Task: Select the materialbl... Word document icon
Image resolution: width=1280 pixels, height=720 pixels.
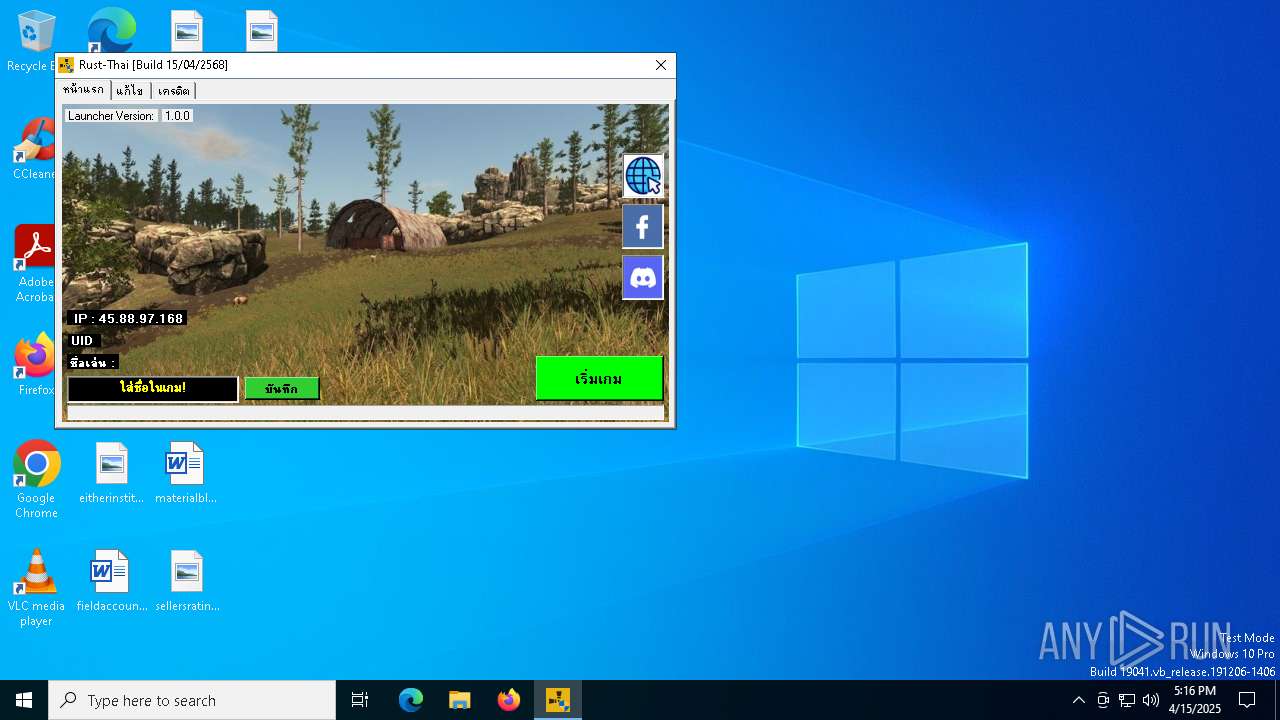Action: (x=185, y=473)
